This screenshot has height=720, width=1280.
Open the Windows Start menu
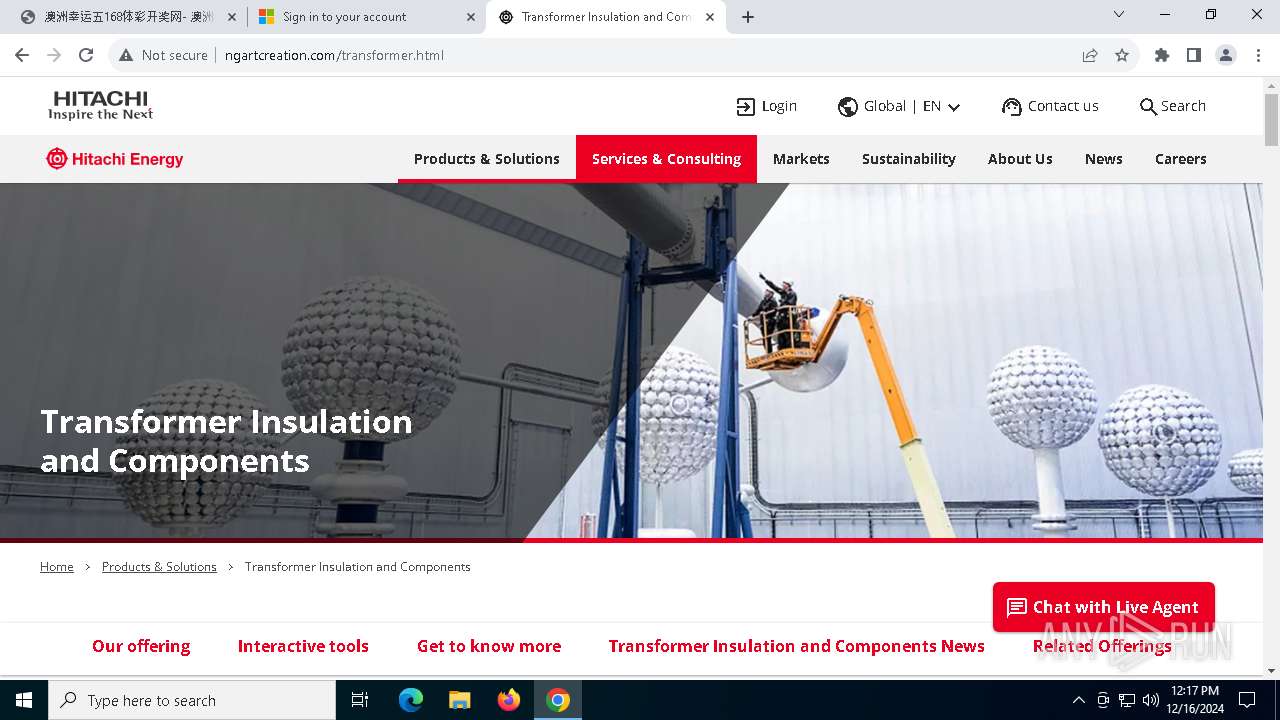click(24, 700)
